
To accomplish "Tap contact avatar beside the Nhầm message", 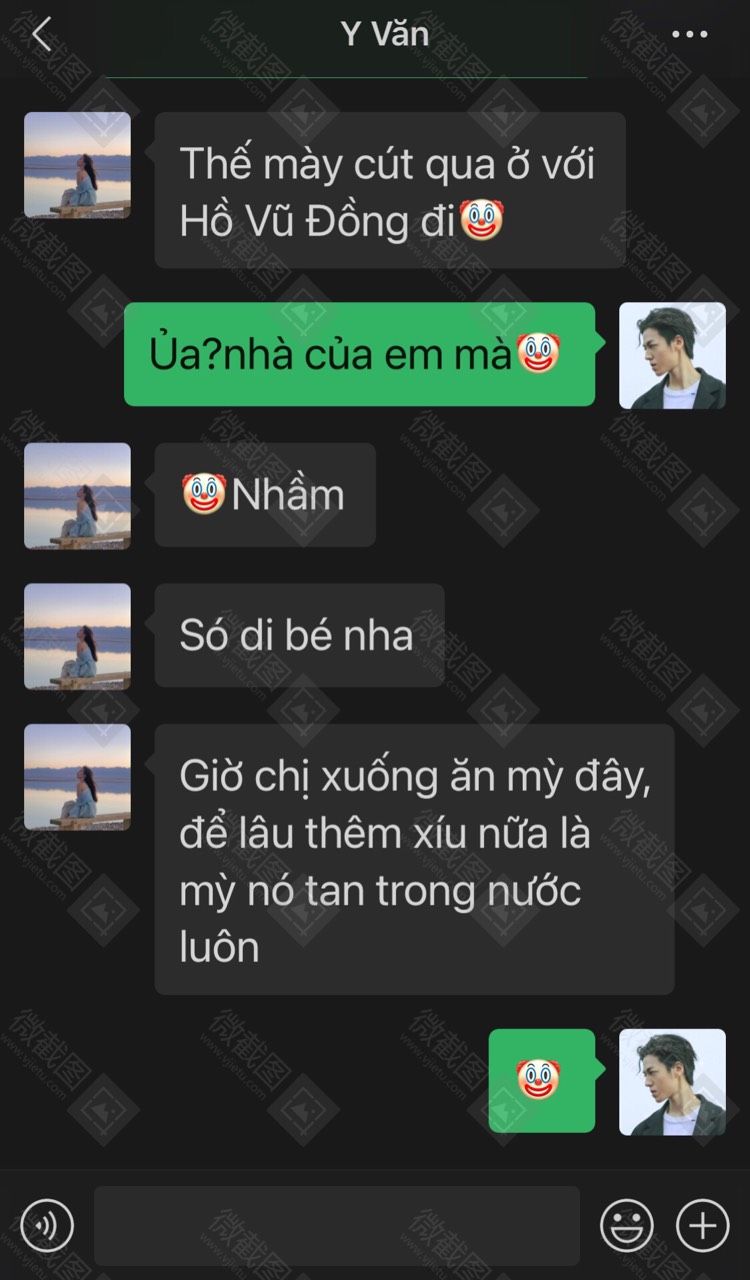I will pyautogui.click(x=77, y=496).
